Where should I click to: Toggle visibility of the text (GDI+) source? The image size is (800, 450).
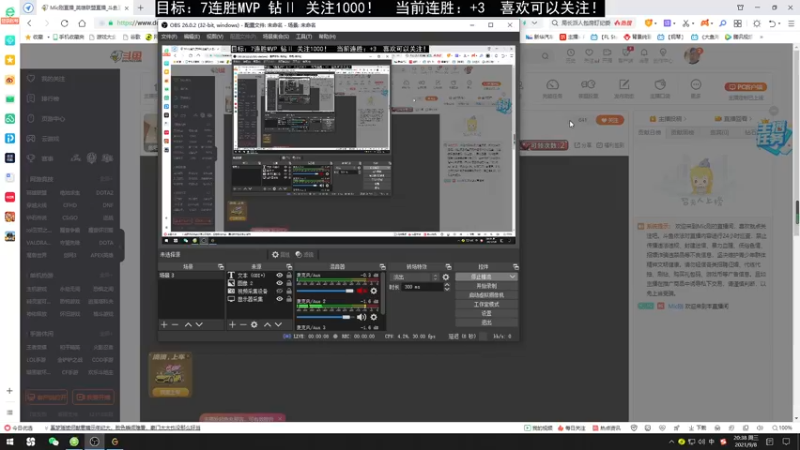tap(279, 275)
